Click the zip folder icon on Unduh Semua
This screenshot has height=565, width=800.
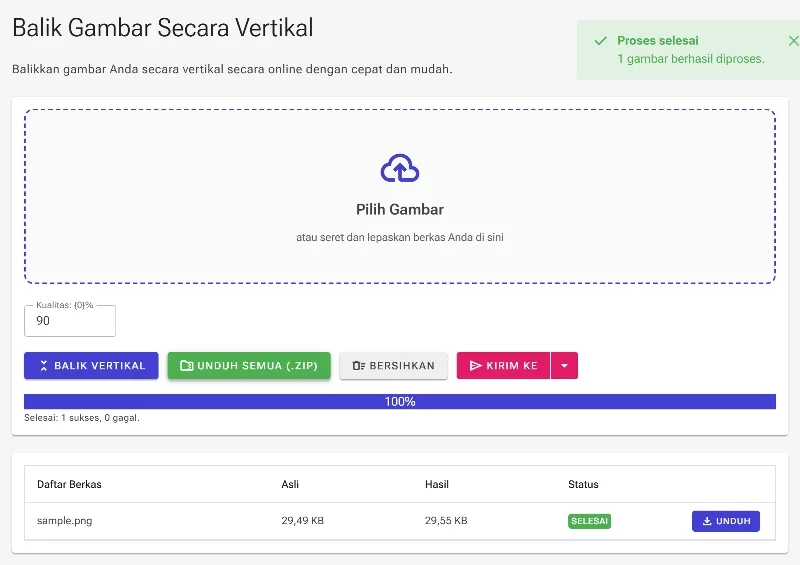187,365
